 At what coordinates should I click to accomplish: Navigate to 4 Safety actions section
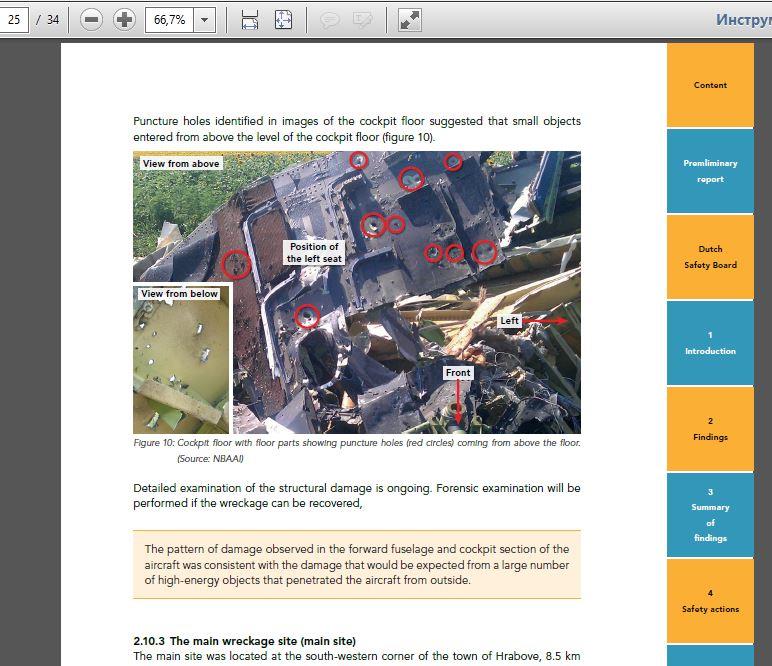coord(710,601)
